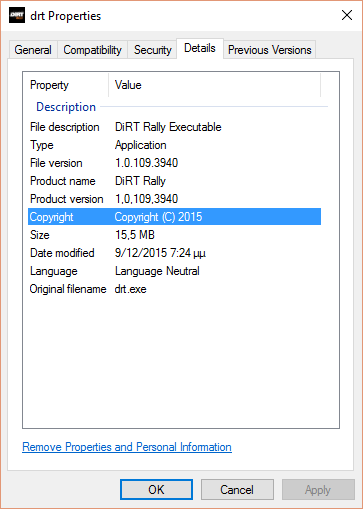Go to the Security tab
Viewport: 363px width, 509px height.
point(153,50)
